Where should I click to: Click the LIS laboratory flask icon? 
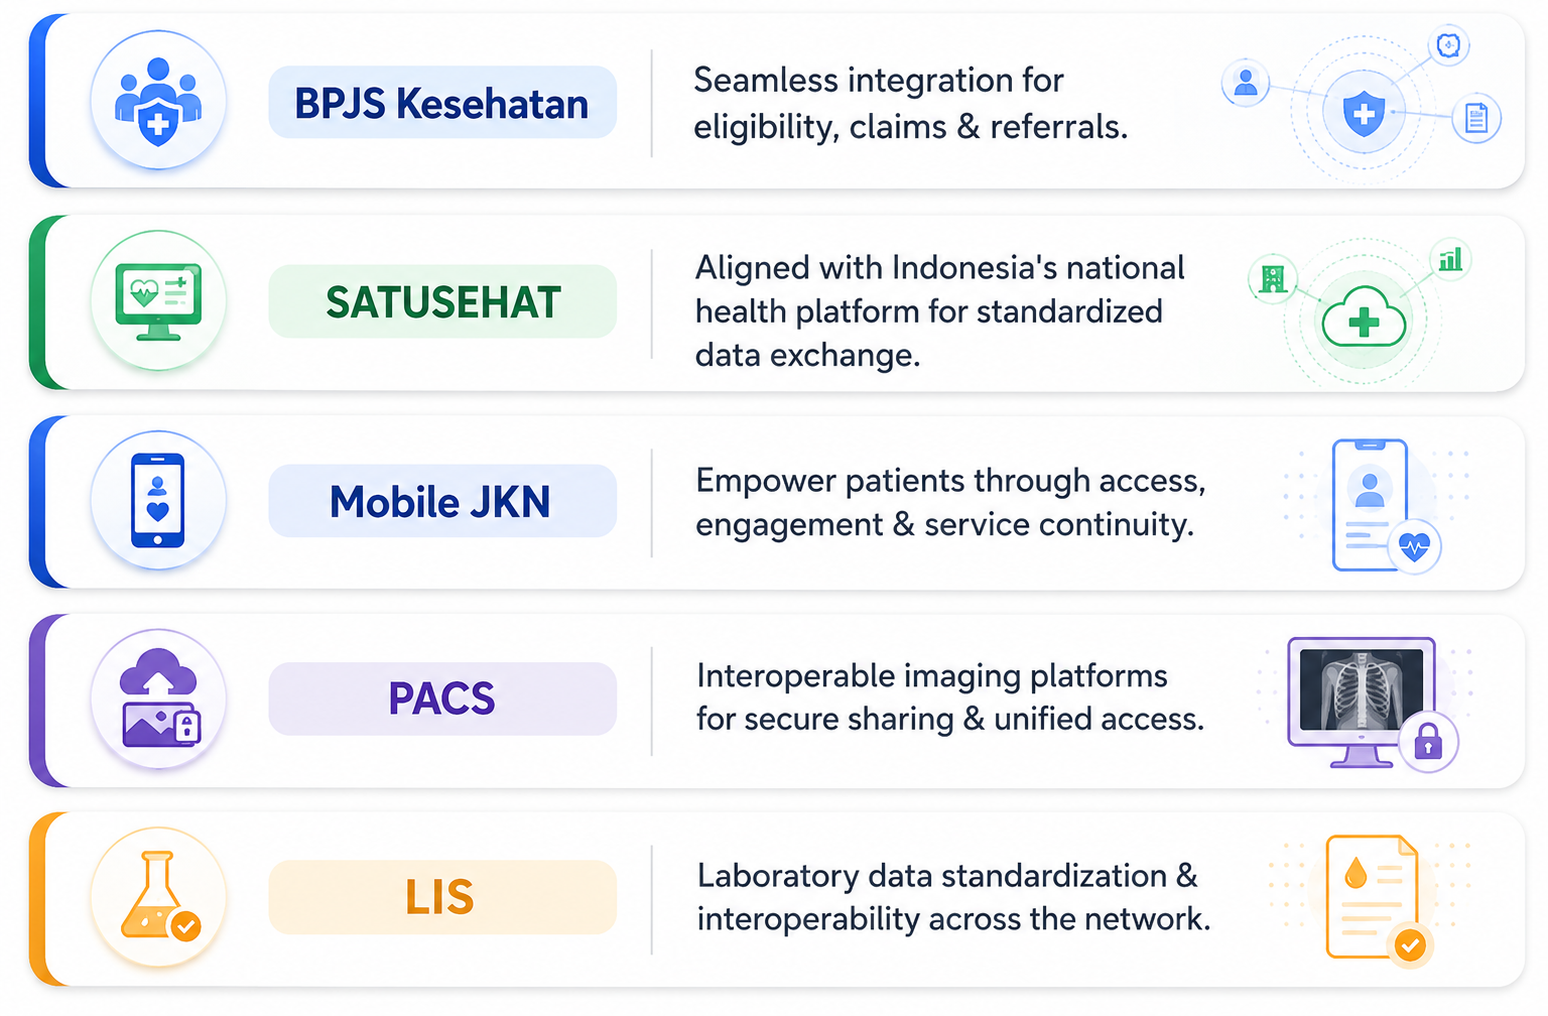[158, 897]
